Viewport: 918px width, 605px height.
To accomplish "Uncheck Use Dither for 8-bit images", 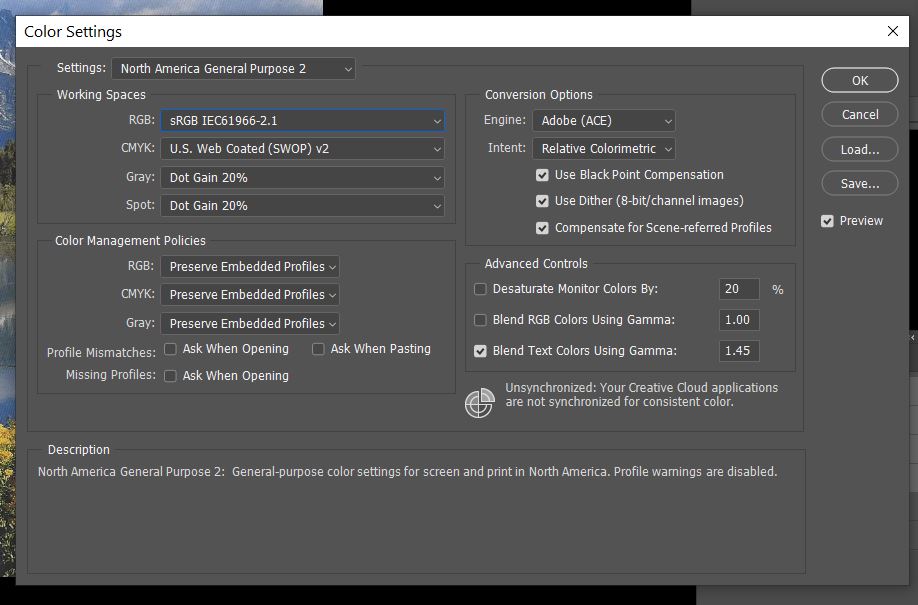I will (543, 201).
